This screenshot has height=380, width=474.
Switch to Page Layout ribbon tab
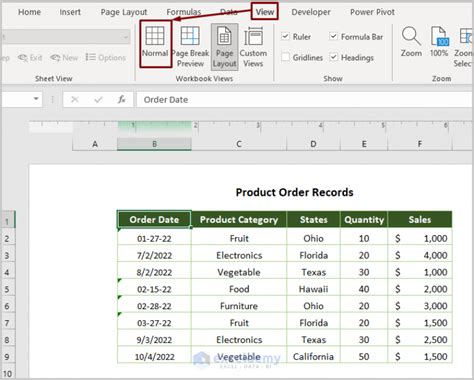[124, 12]
